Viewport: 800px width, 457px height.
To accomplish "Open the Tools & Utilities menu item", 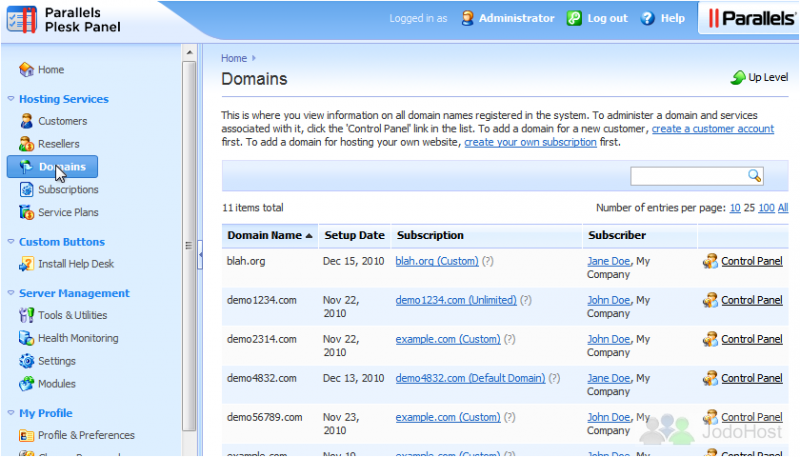I will (72, 315).
